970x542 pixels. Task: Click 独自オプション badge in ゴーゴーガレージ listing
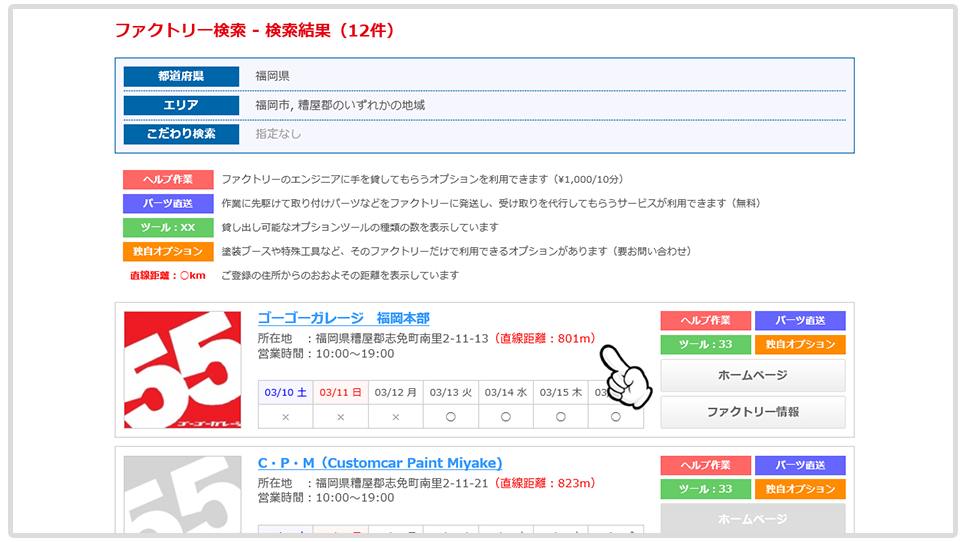click(799, 344)
